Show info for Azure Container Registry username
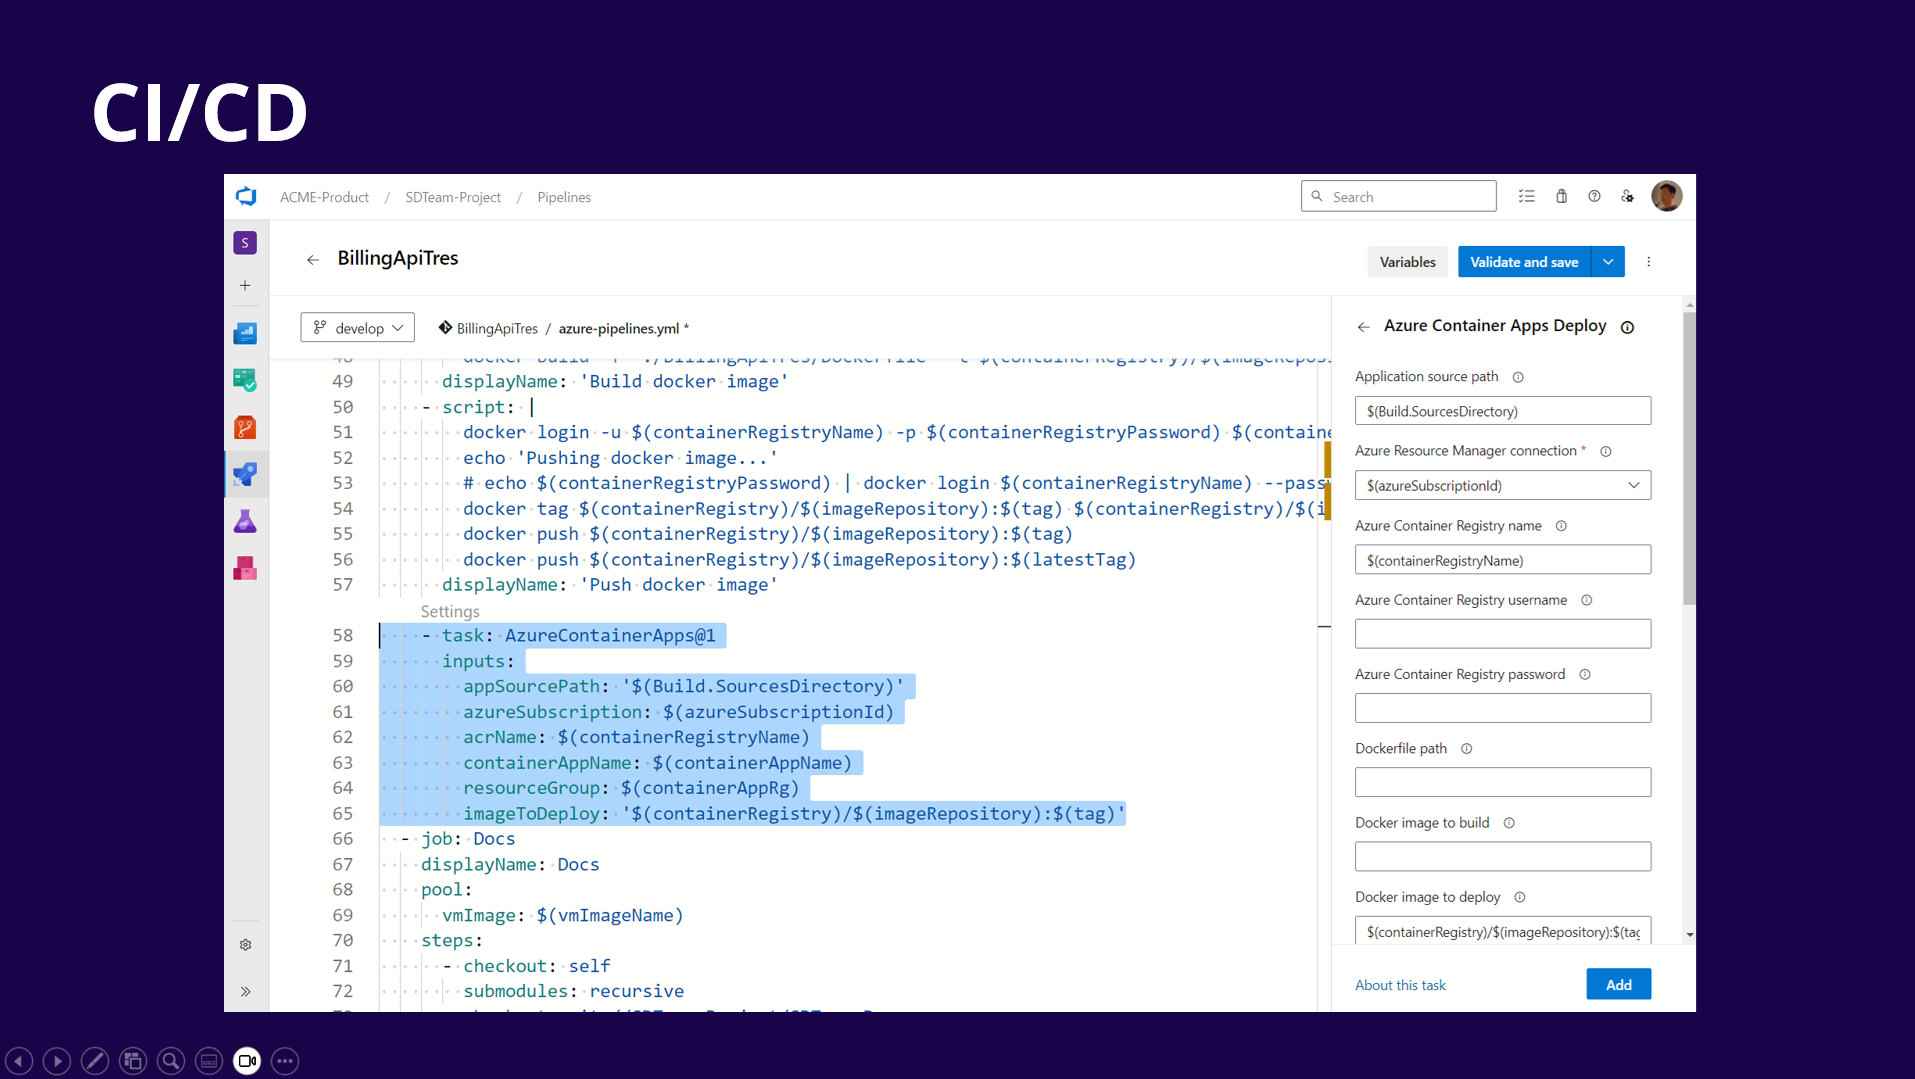This screenshot has width=1915, height=1079. [1586, 600]
